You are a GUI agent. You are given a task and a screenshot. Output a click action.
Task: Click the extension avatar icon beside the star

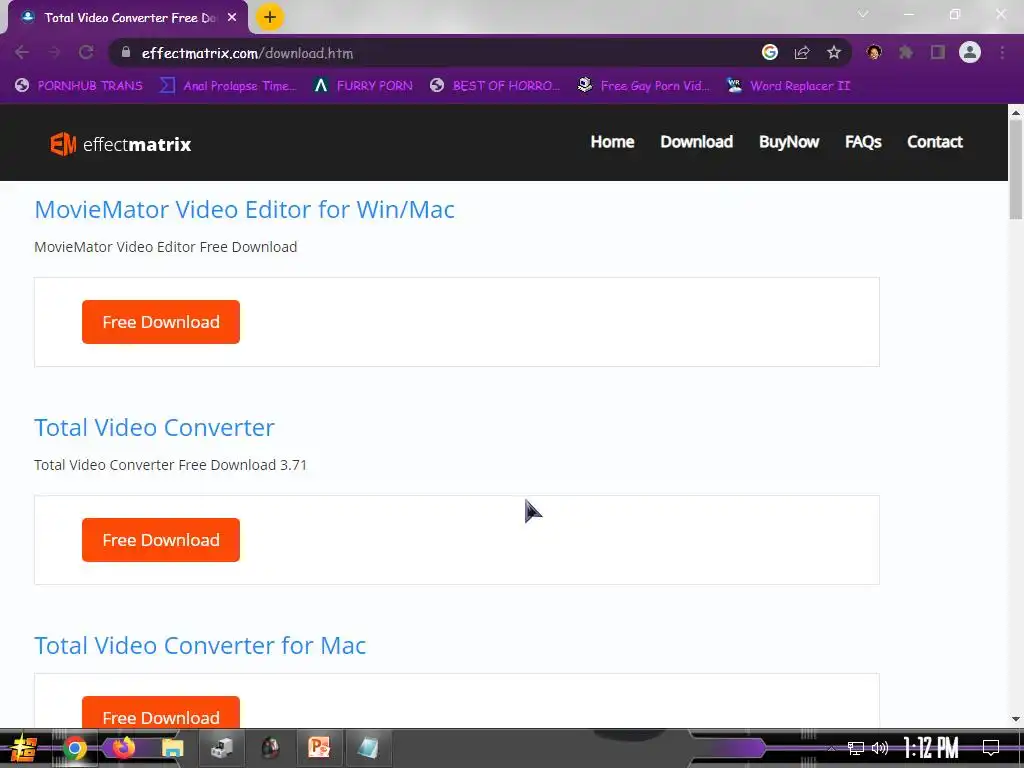coord(874,52)
